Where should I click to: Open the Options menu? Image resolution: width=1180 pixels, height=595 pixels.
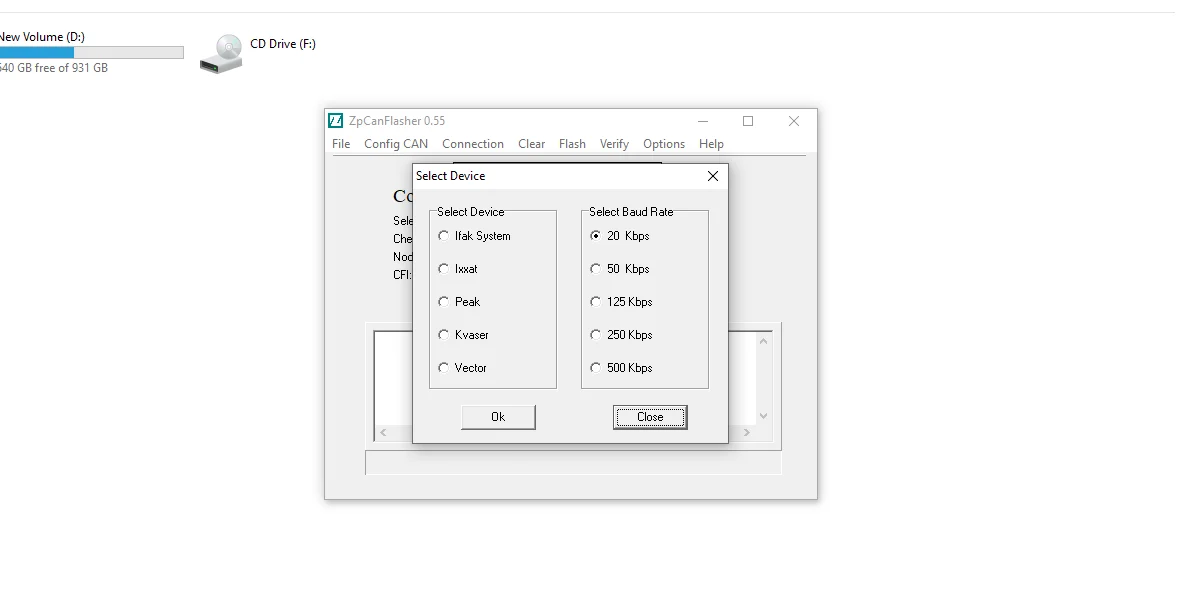coord(664,144)
